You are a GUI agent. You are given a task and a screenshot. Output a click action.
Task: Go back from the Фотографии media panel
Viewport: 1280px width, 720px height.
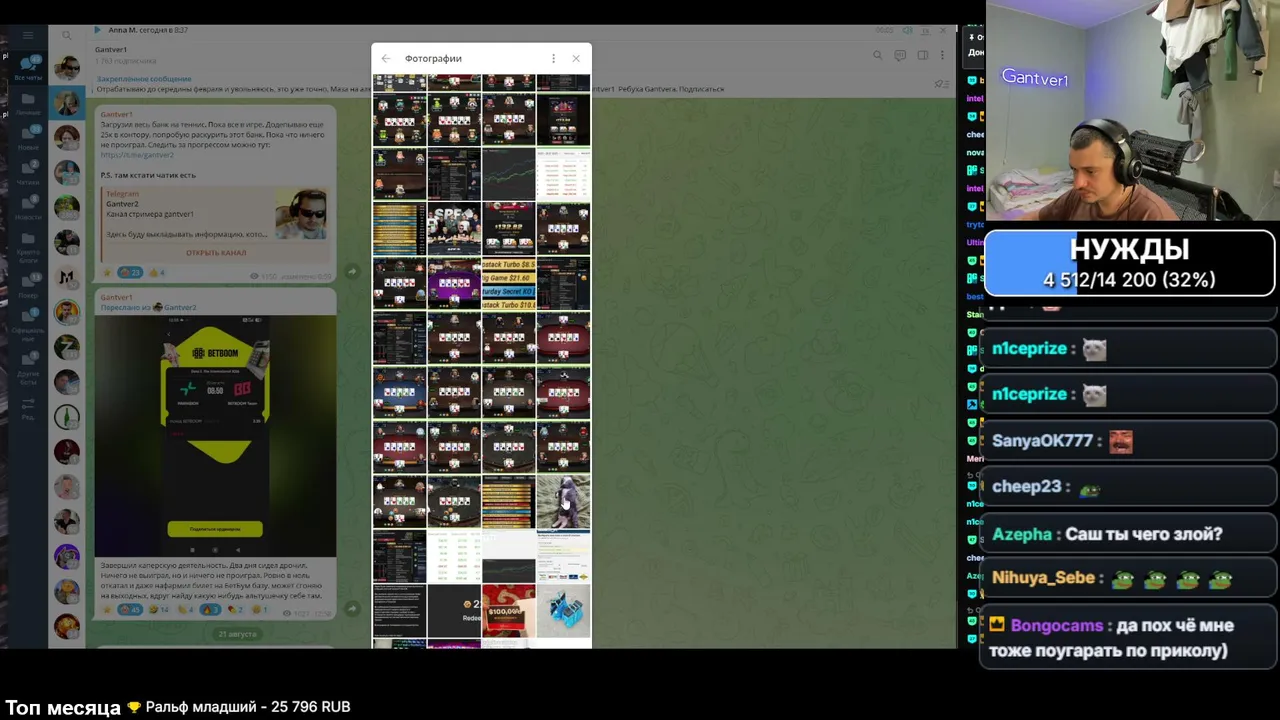(x=386, y=59)
